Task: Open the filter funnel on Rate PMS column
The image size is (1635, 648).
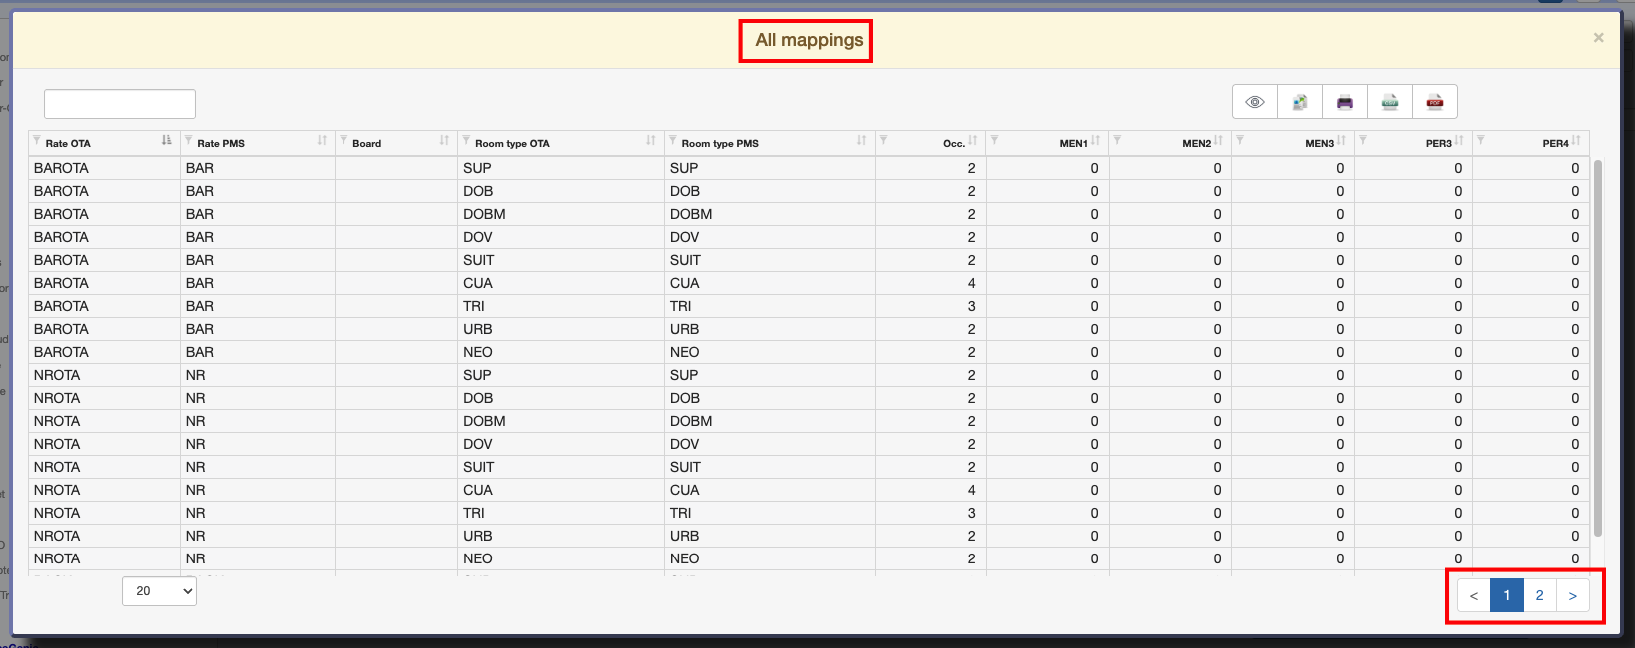Action: (x=189, y=141)
